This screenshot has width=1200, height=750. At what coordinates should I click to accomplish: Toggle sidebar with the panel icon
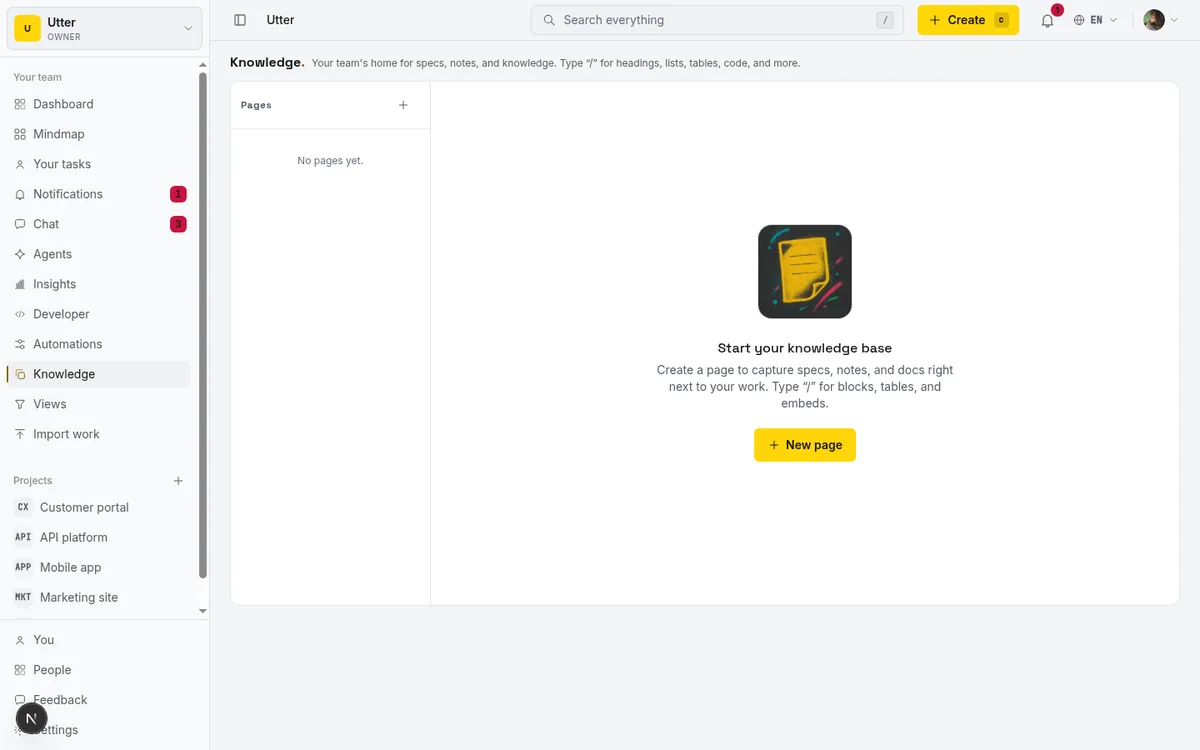pos(240,20)
